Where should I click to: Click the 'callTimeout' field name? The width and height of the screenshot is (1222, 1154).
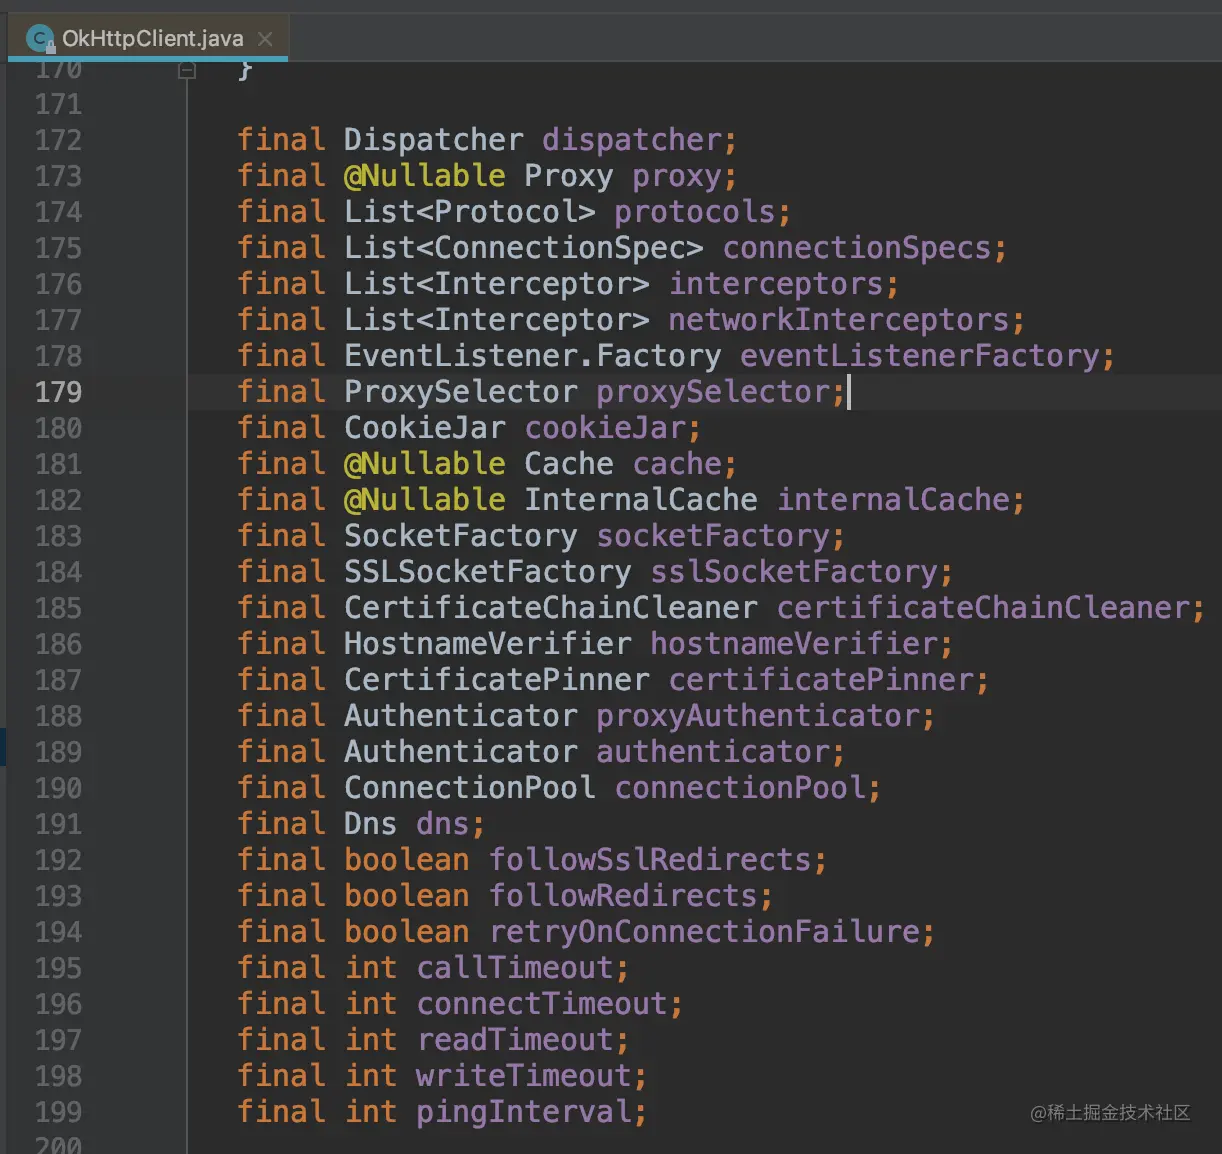pos(515,968)
